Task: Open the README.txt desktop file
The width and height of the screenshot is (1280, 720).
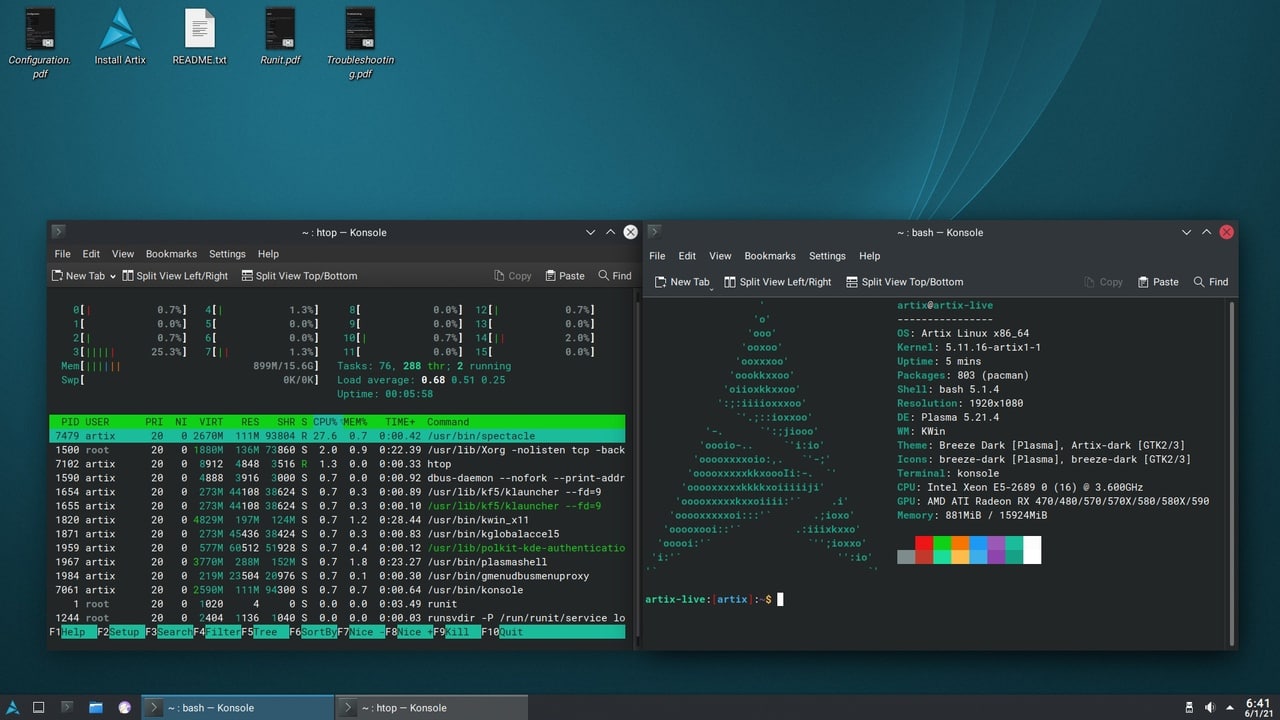Action: point(200,38)
